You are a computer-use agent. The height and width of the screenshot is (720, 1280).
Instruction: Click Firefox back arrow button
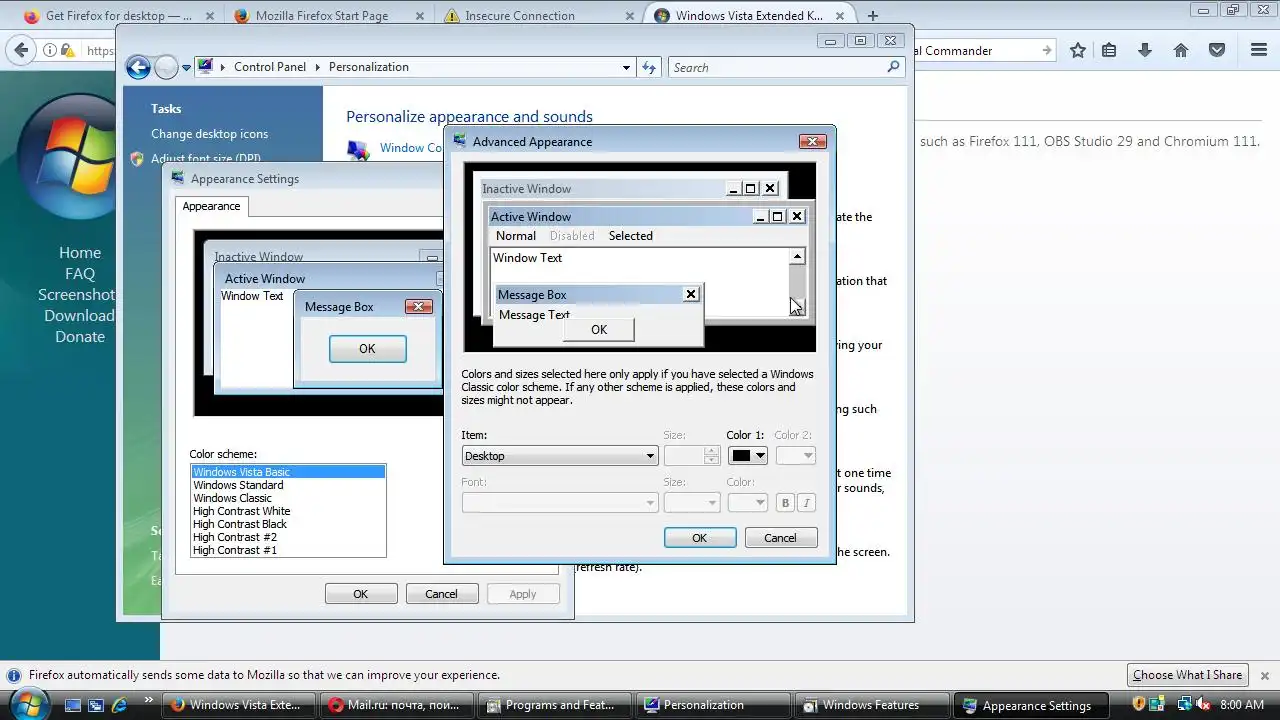point(21,50)
